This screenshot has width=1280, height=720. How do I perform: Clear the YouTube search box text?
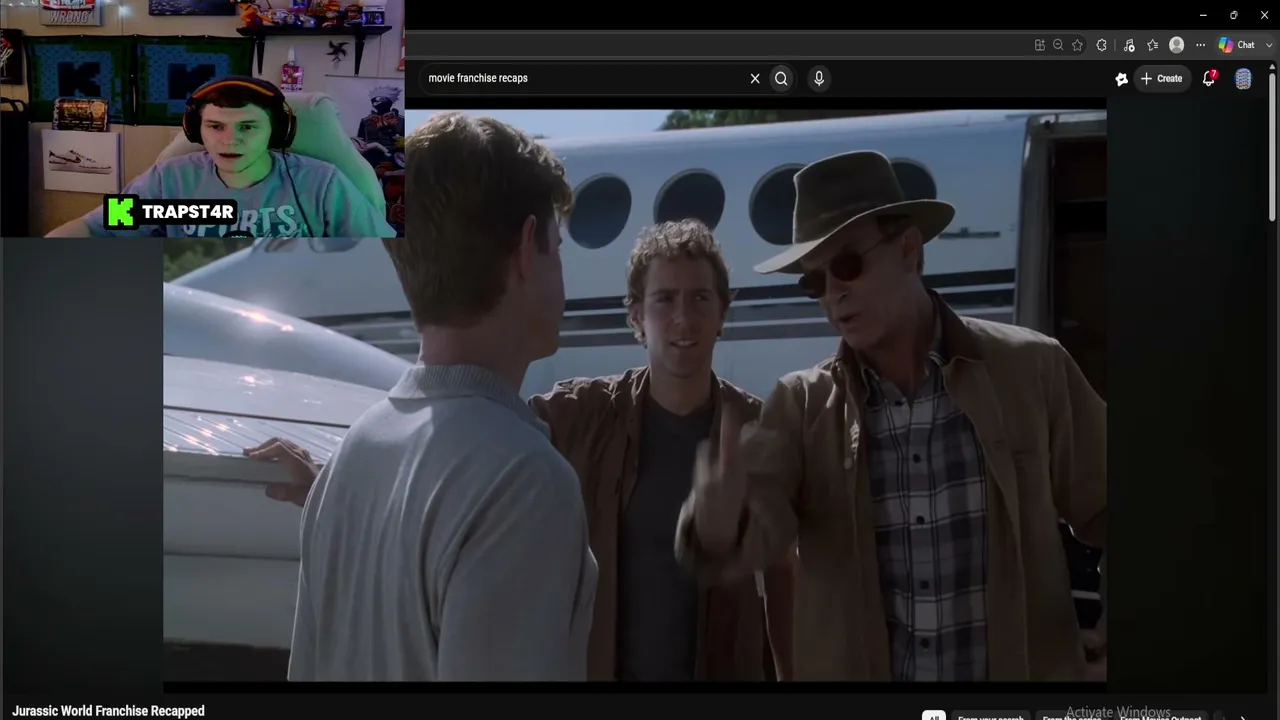pyautogui.click(x=755, y=78)
